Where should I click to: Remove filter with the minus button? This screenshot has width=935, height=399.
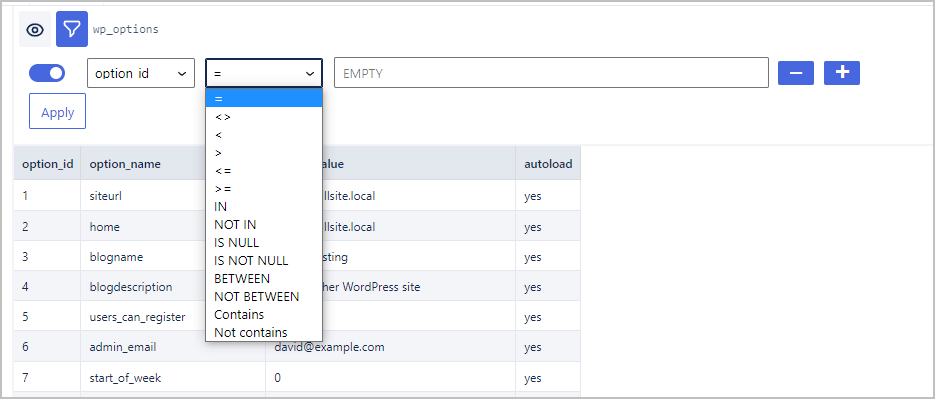click(x=795, y=73)
